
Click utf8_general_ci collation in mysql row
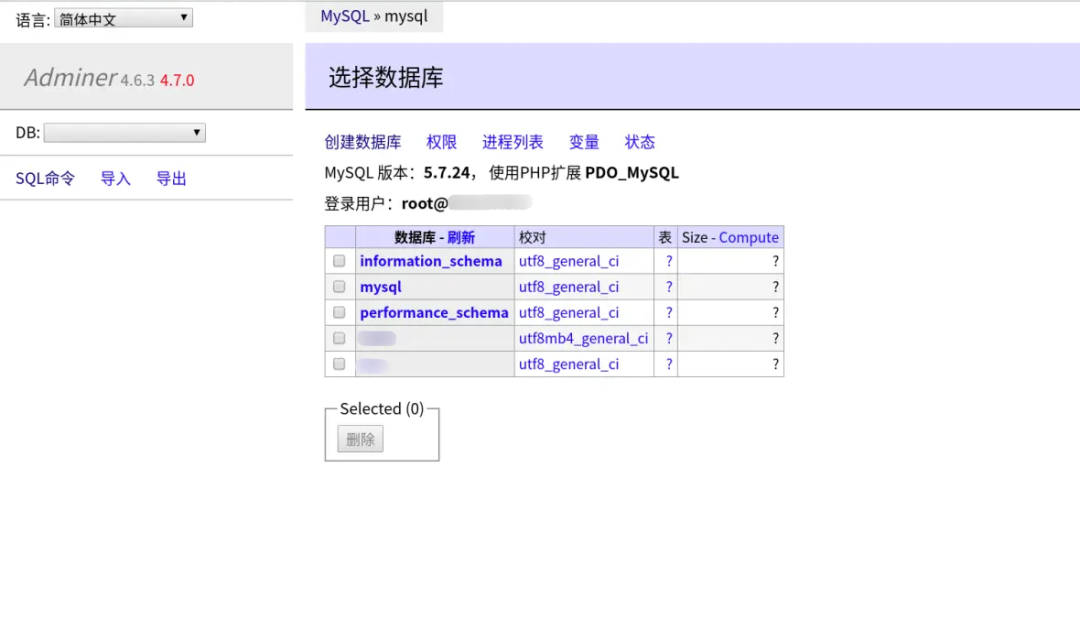click(569, 287)
